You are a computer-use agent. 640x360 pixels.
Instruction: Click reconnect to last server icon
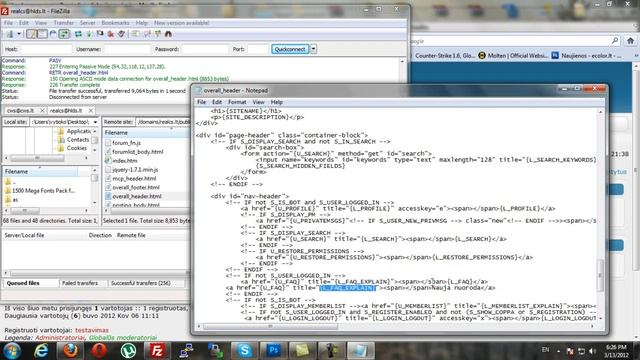tap(121, 34)
